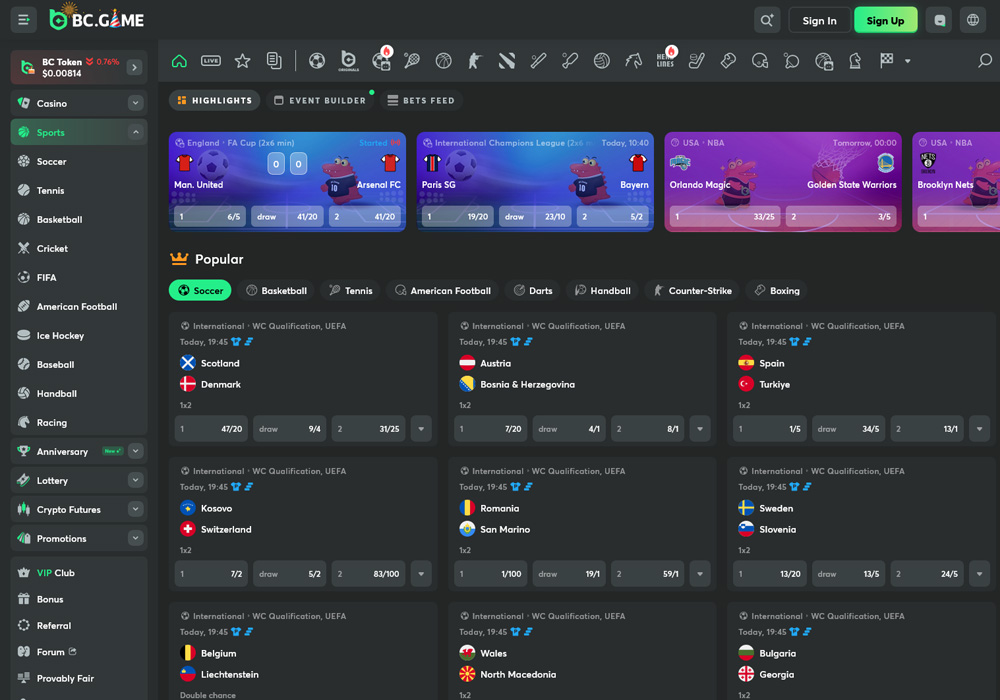This screenshot has height=700, width=1000.
Task: Select the Basketball filter chip under Popular
Action: pyautogui.click(x=277, y=290)
